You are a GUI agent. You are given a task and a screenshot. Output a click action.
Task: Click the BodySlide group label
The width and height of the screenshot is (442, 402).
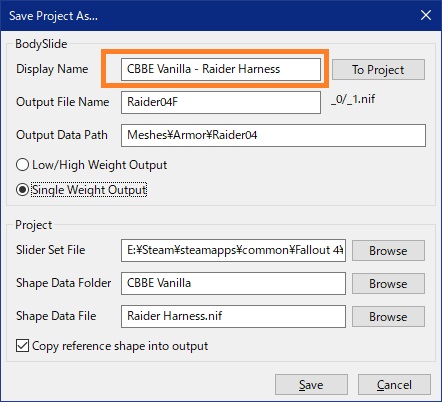tap(41, 44)
